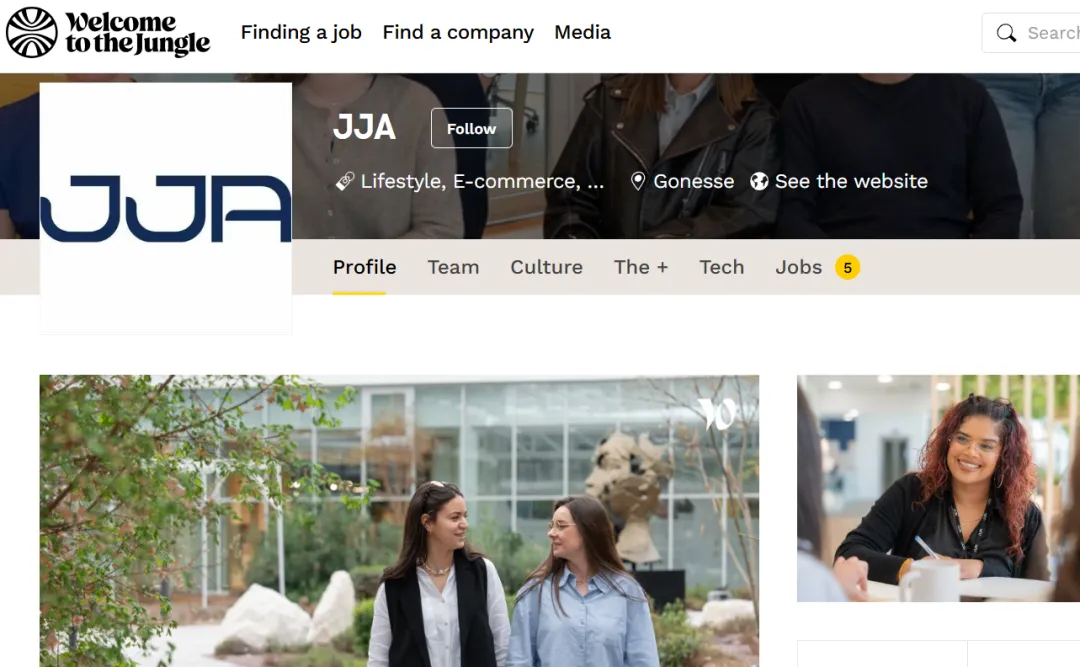Open the See the website link

[x=851, y=181]
